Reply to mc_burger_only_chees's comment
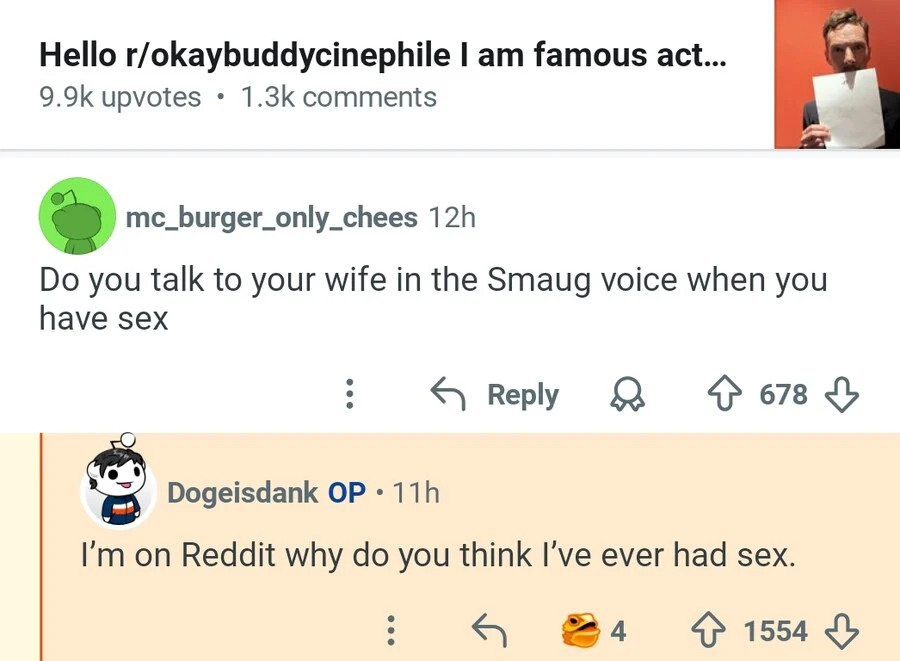900x661 pixels. [x=494, y=395]
